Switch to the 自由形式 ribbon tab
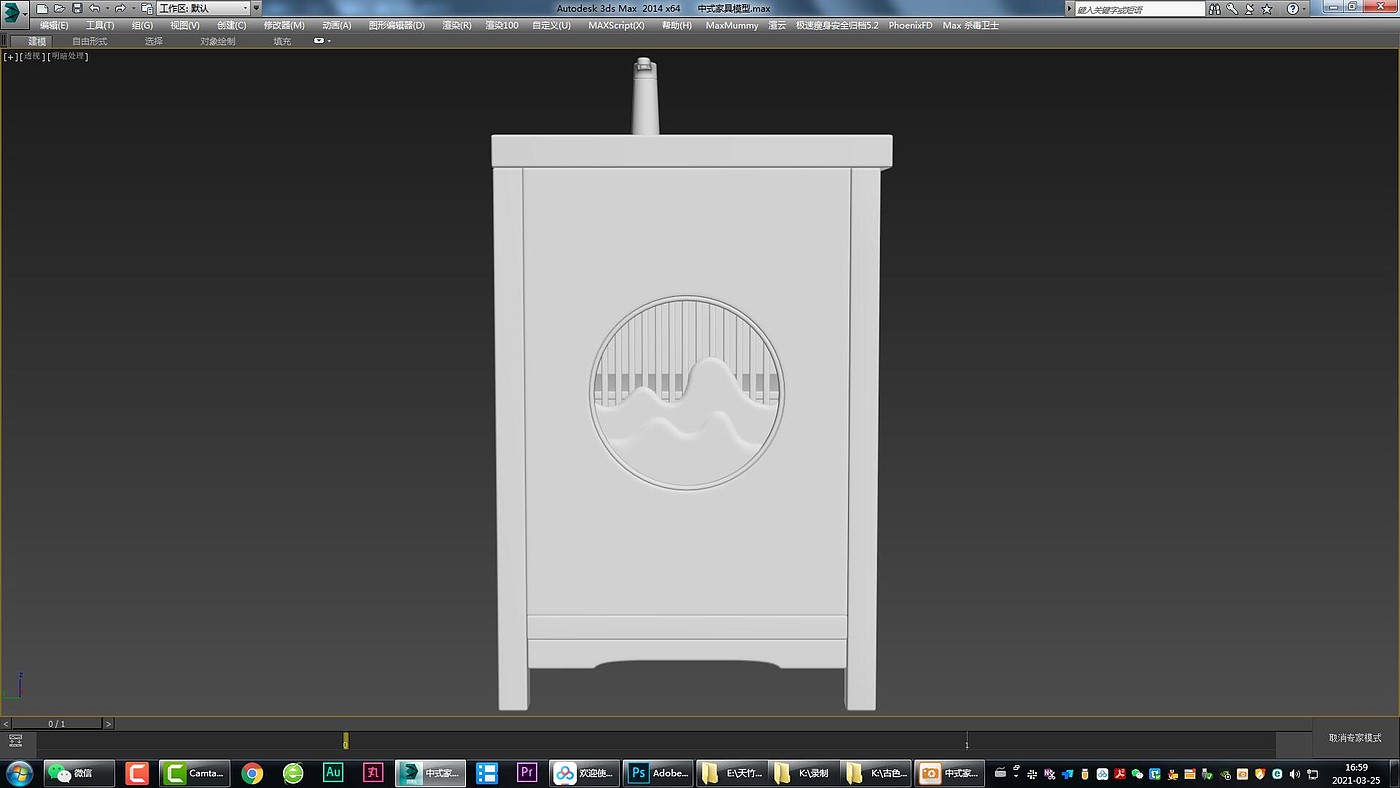The height and width of the screenshot is (788, 1400). point(89,41)
